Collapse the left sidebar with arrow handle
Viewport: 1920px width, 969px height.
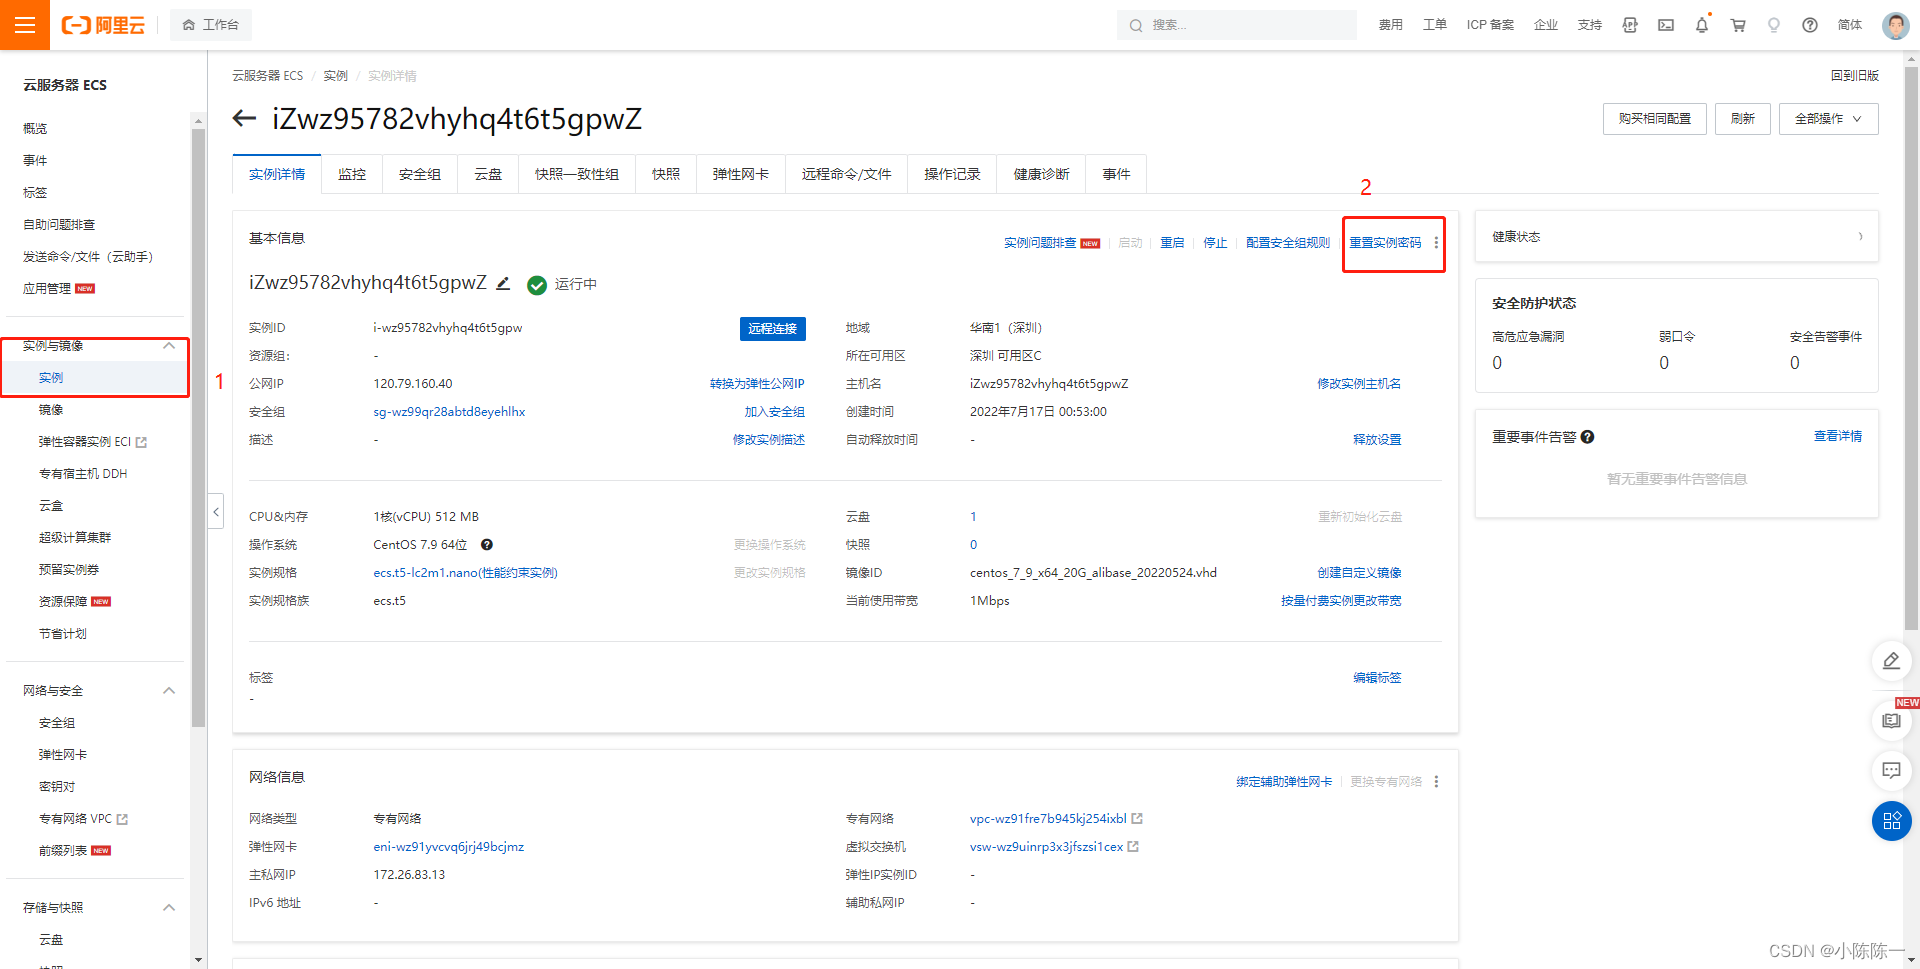216,512
